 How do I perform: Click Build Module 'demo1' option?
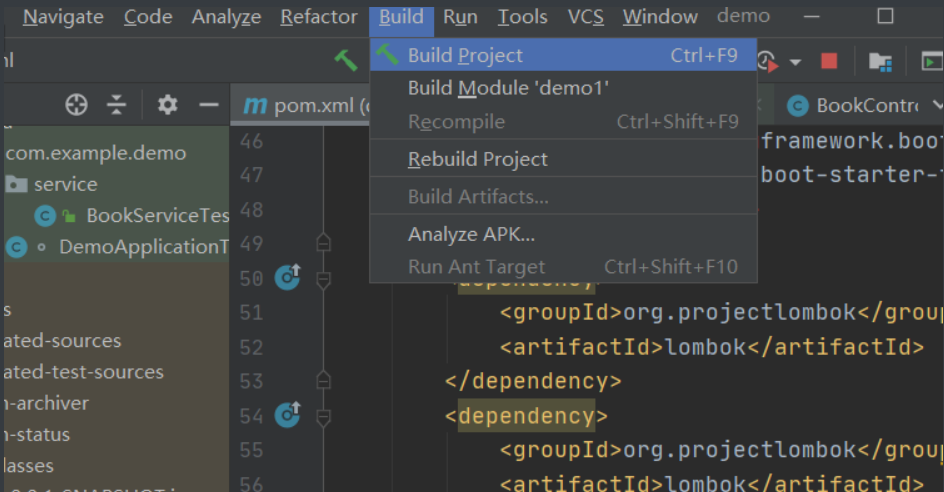pos(508,88)
